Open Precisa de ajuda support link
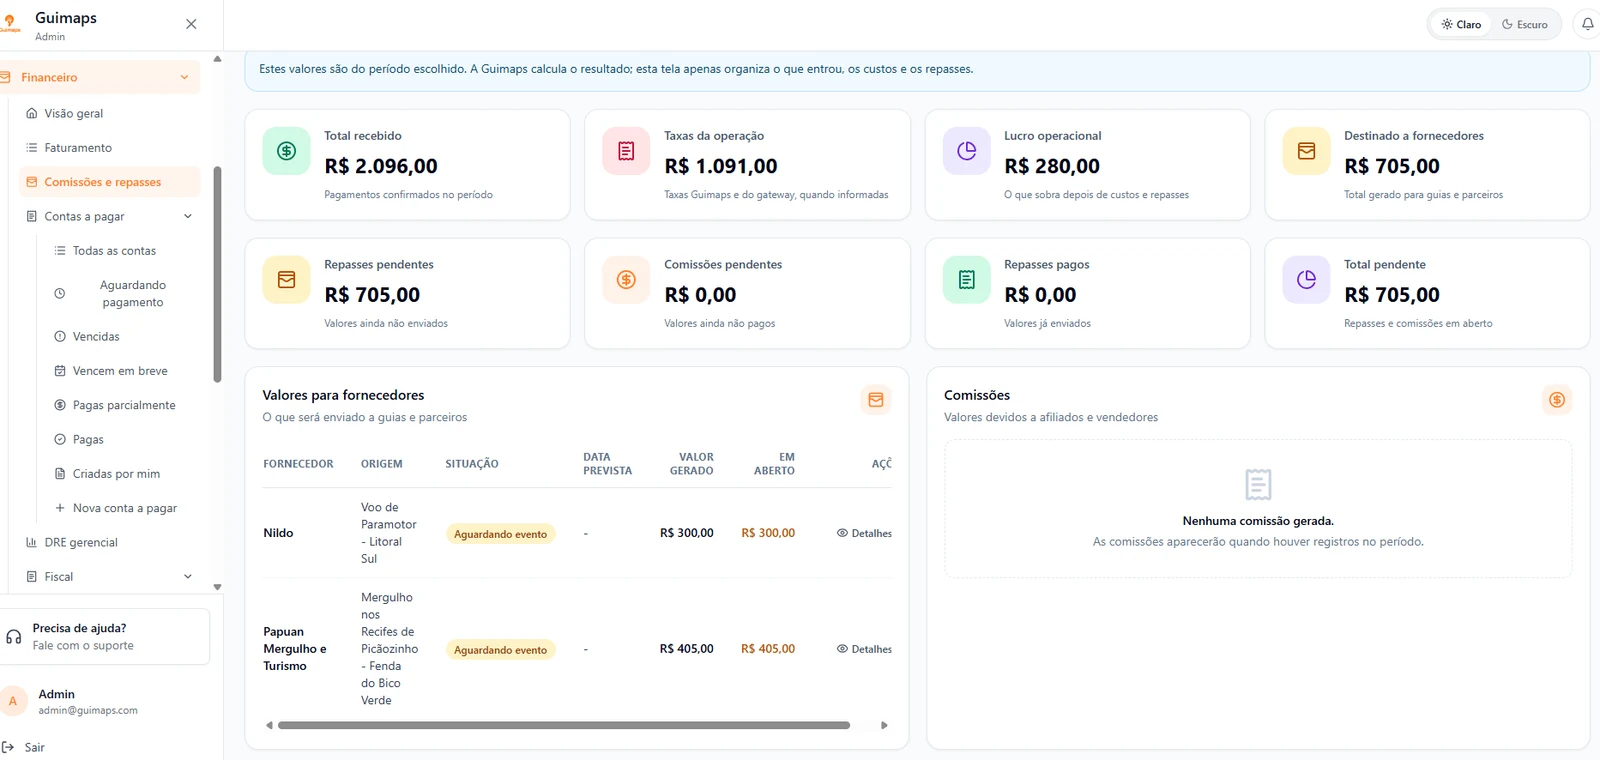Image resolution: width=1600 pixels, height=760 pixels. tap(105, 637)
